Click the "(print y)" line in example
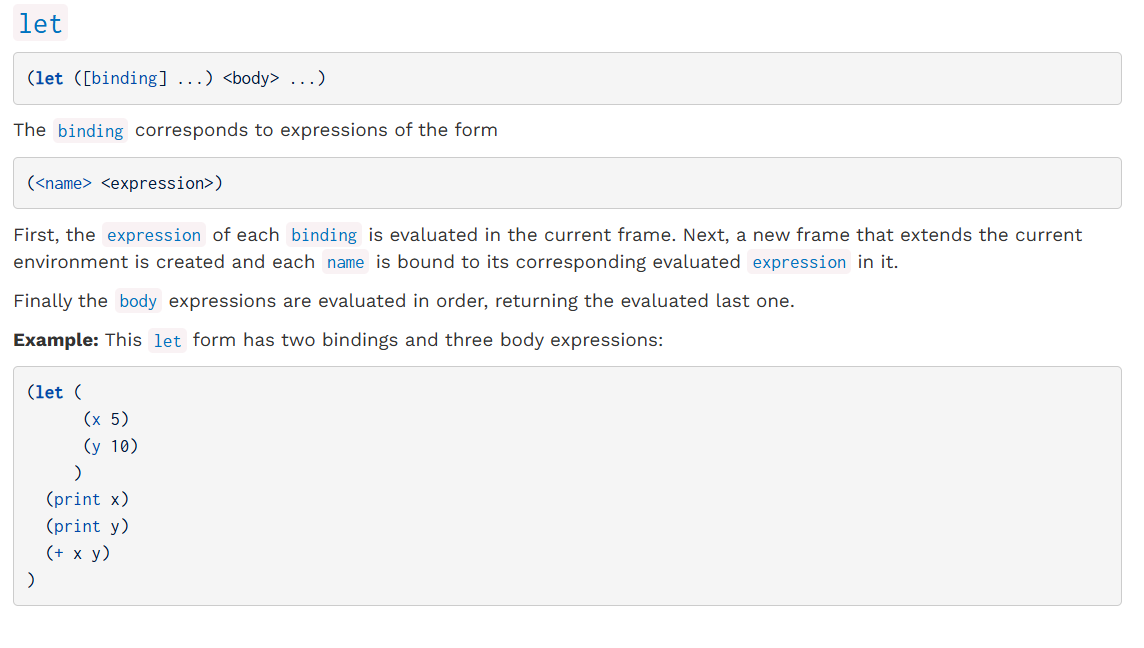Screen dimensions: 1144x648 click(x=88, y=526)
